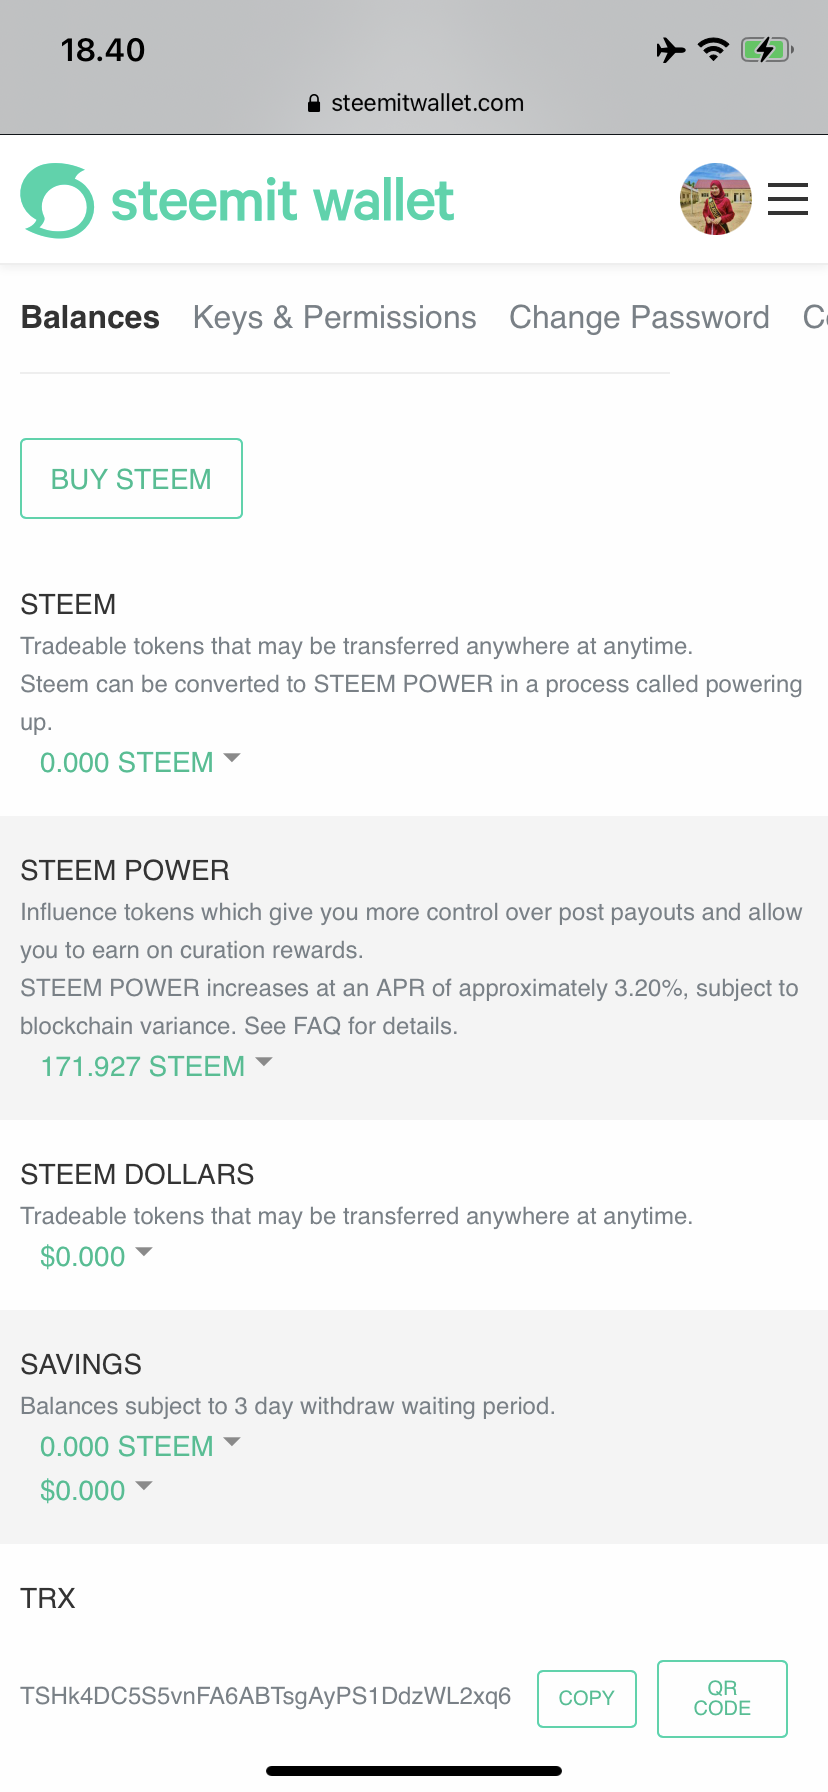This screenshot has width=828, height=1792.
Task: Tap the steemitwallet.com address bar
Action: tap(427, 103)
